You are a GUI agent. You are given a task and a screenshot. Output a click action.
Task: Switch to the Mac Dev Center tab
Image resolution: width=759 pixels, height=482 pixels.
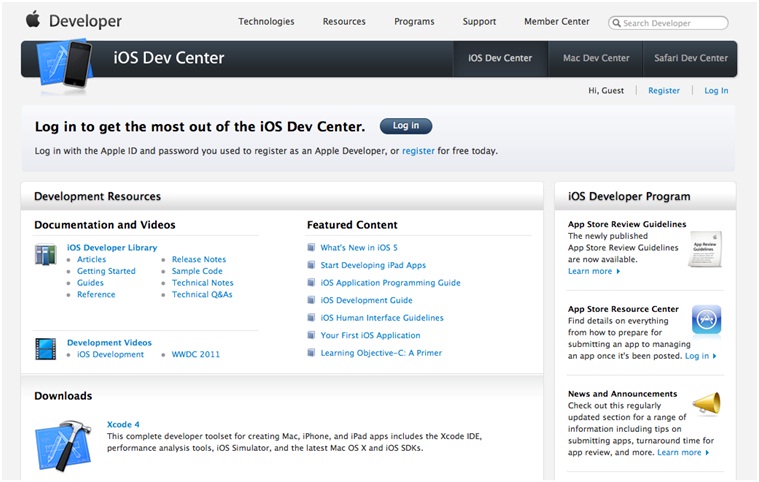pos(596,58)
